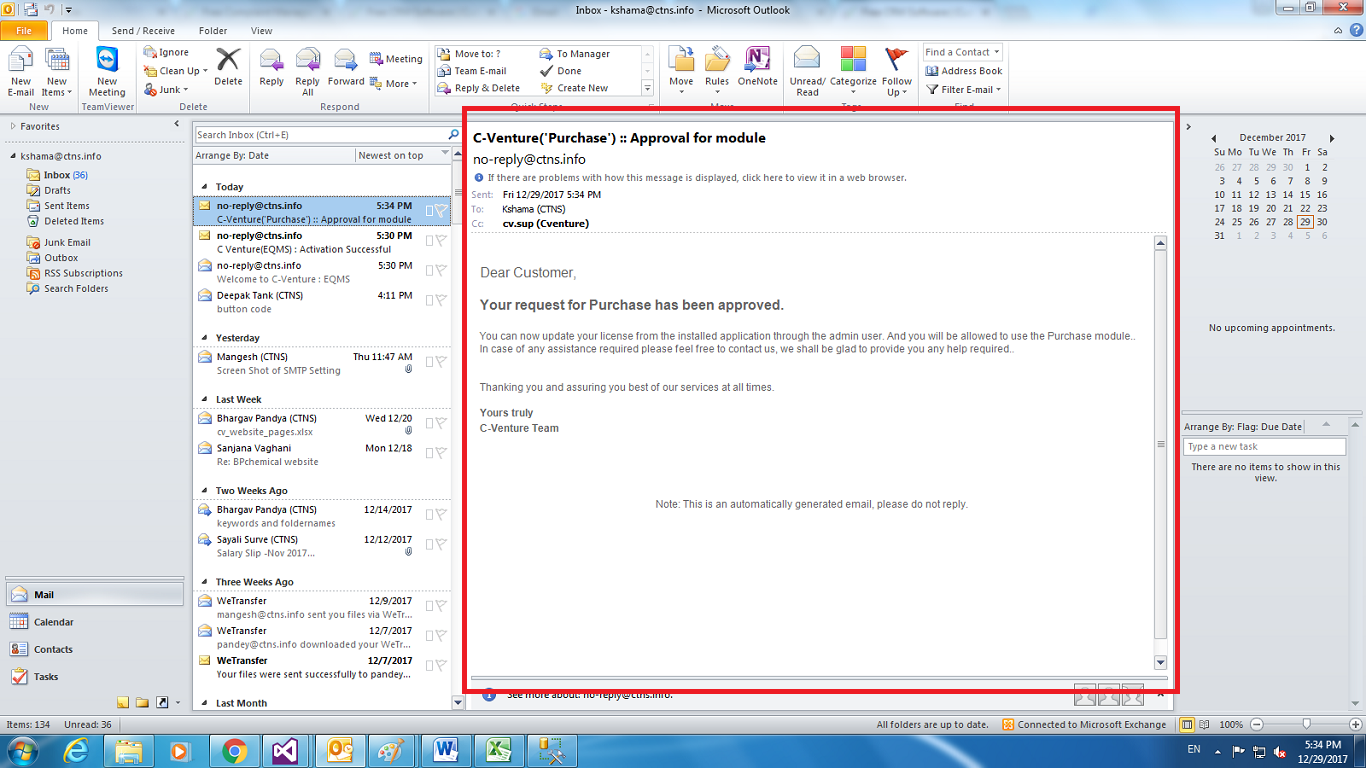Open Microsoft Word from the taskbar
Viewport: 1366px width, 768px height.
tap(444, 750)
